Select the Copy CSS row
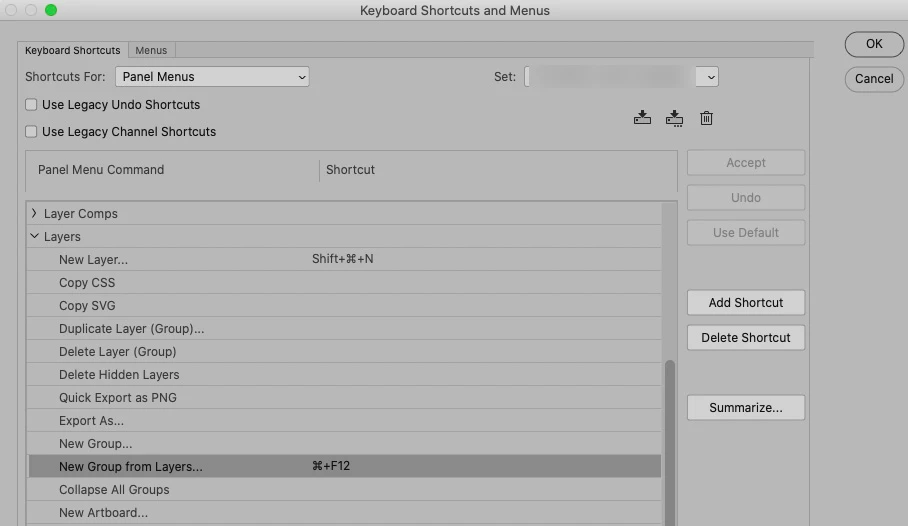 344,283
